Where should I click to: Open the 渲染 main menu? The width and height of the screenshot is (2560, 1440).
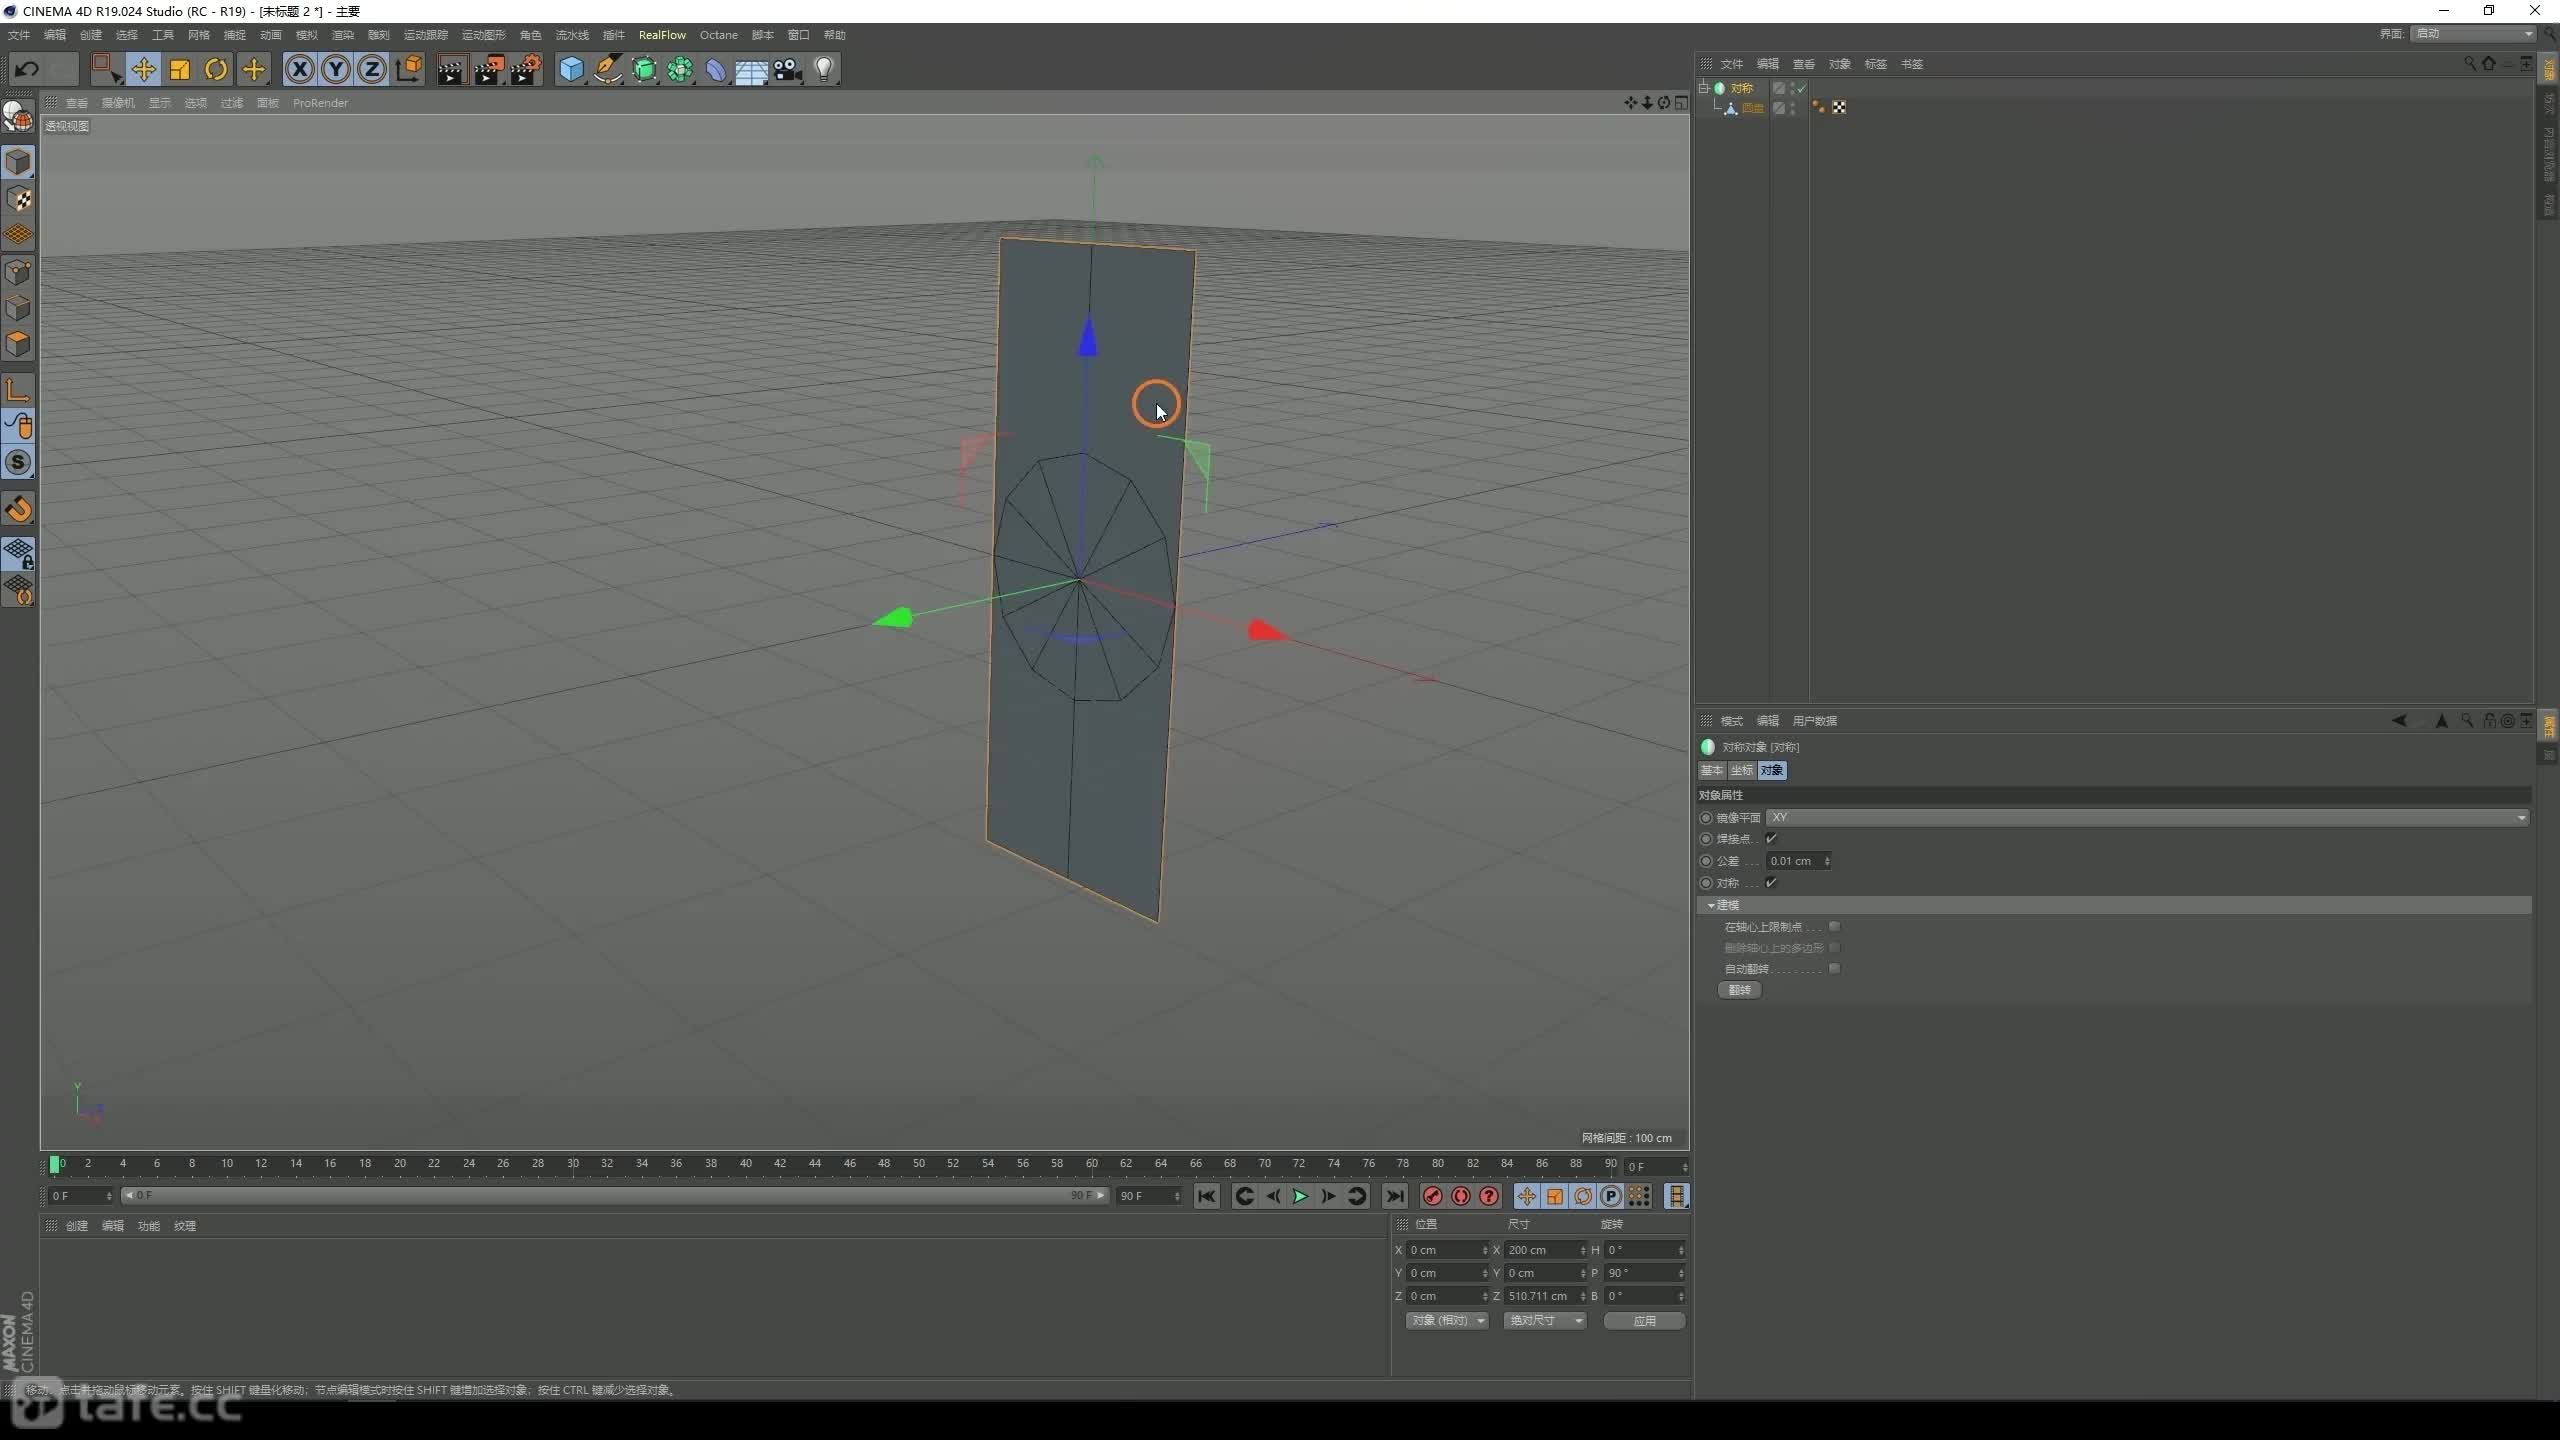click(342, 35)
